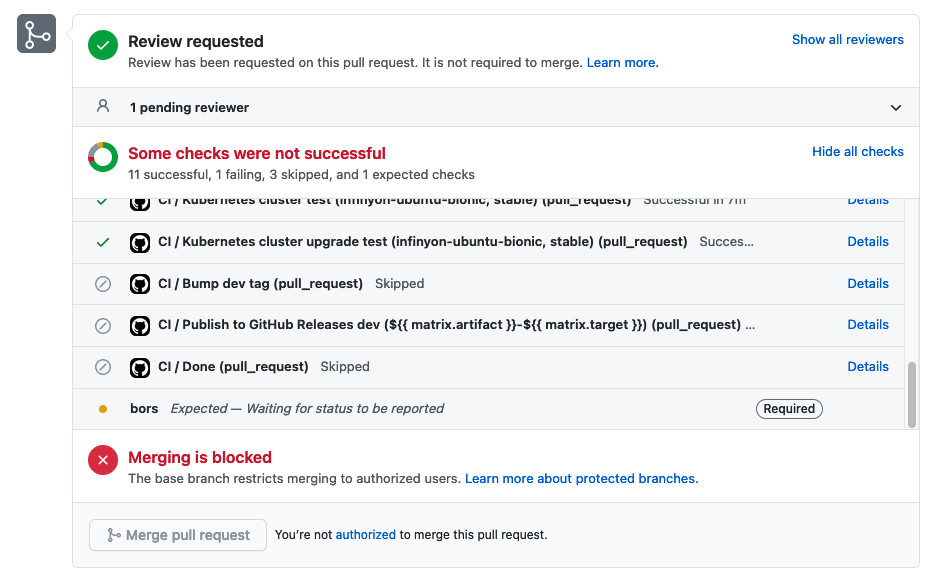934x582 pixels.
Task: Click the pull request merge icon in top-left corner
Action: coord(36,34)
